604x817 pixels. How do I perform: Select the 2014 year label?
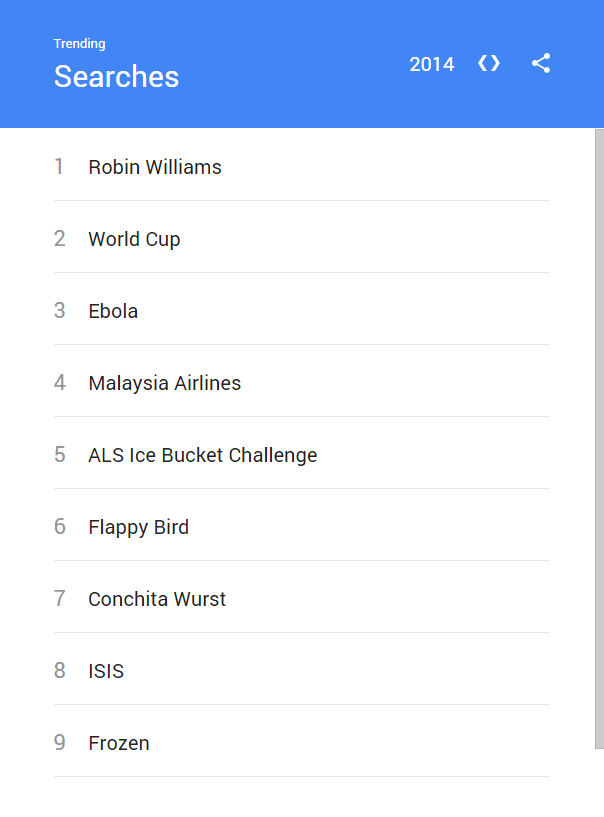tap(432, 64)
